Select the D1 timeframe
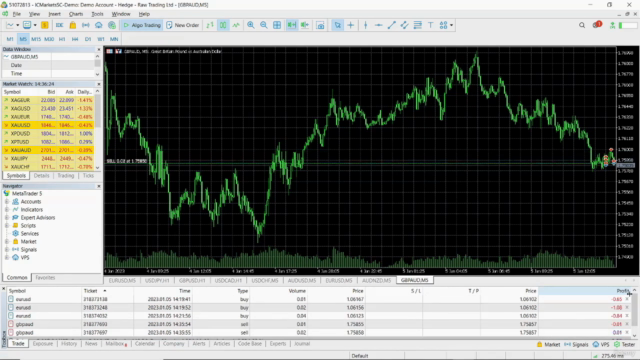The height and width of the screenshot is (360, 640). click(88, 39)
